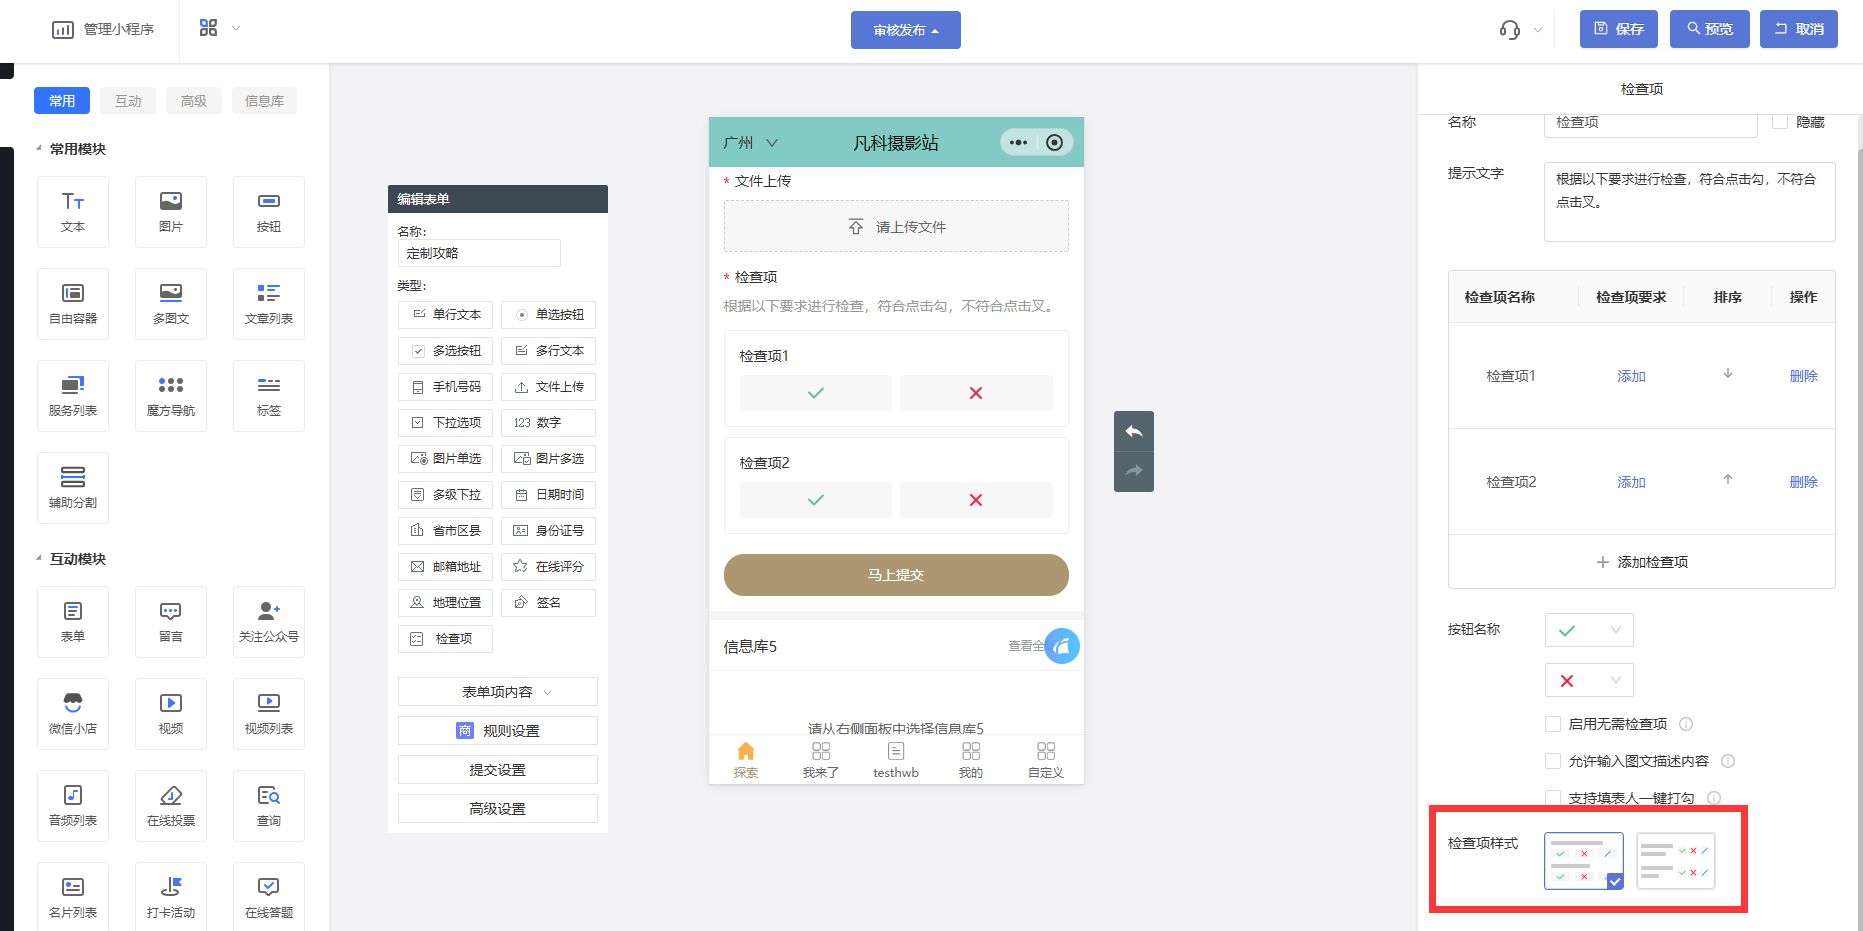Switch to the 信息库 tab
Screen dimensions: 1863x931
point(264,101)
